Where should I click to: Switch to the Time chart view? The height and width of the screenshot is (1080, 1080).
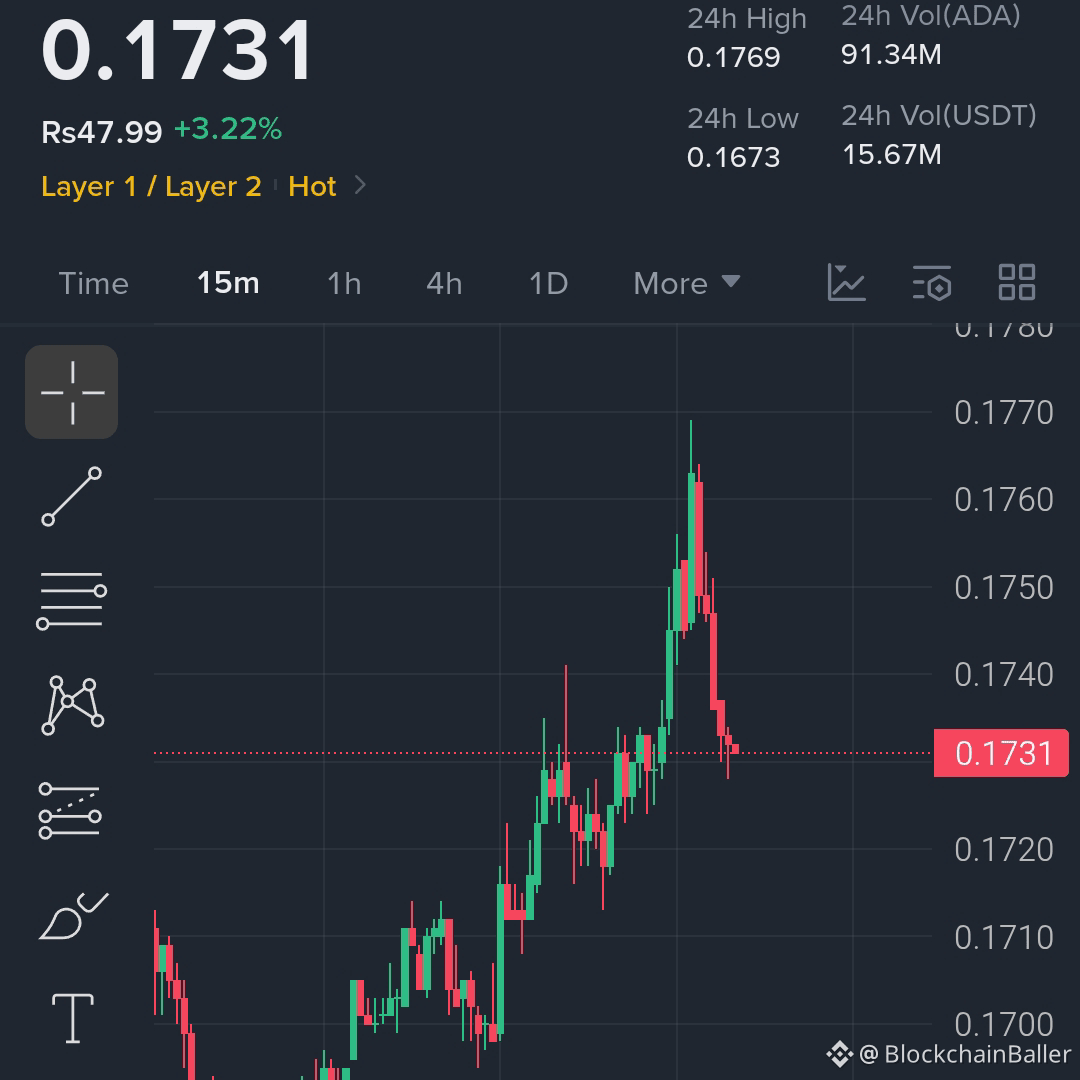[94, 284]
